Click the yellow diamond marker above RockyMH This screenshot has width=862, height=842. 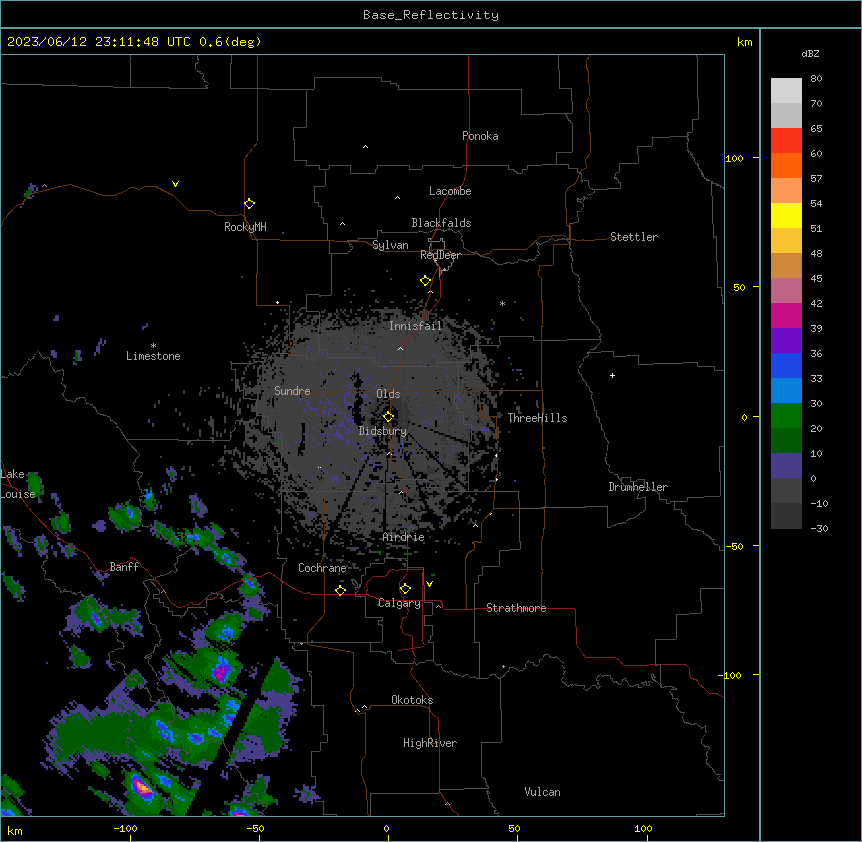coord(249,204)
